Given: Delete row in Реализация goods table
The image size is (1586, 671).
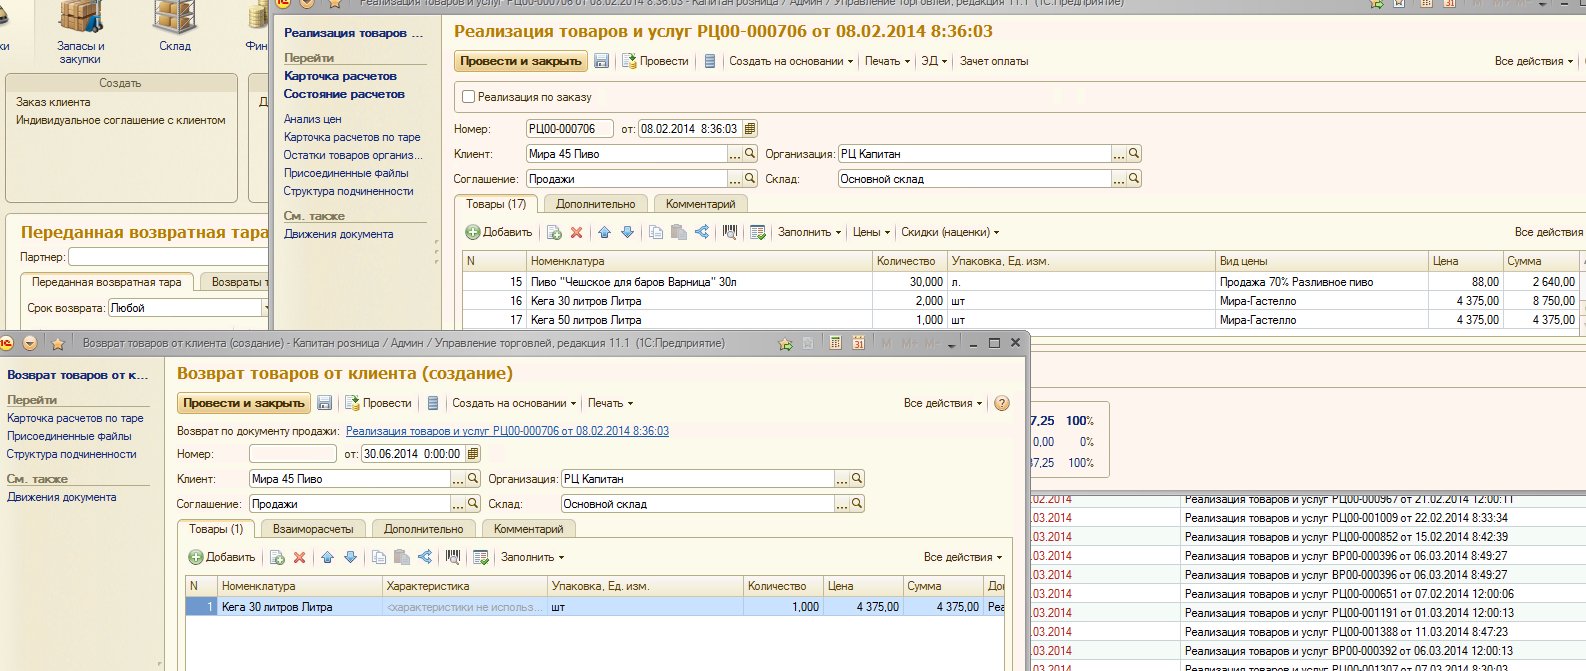Looking at the screenshot, I should (x=576, y=232).
